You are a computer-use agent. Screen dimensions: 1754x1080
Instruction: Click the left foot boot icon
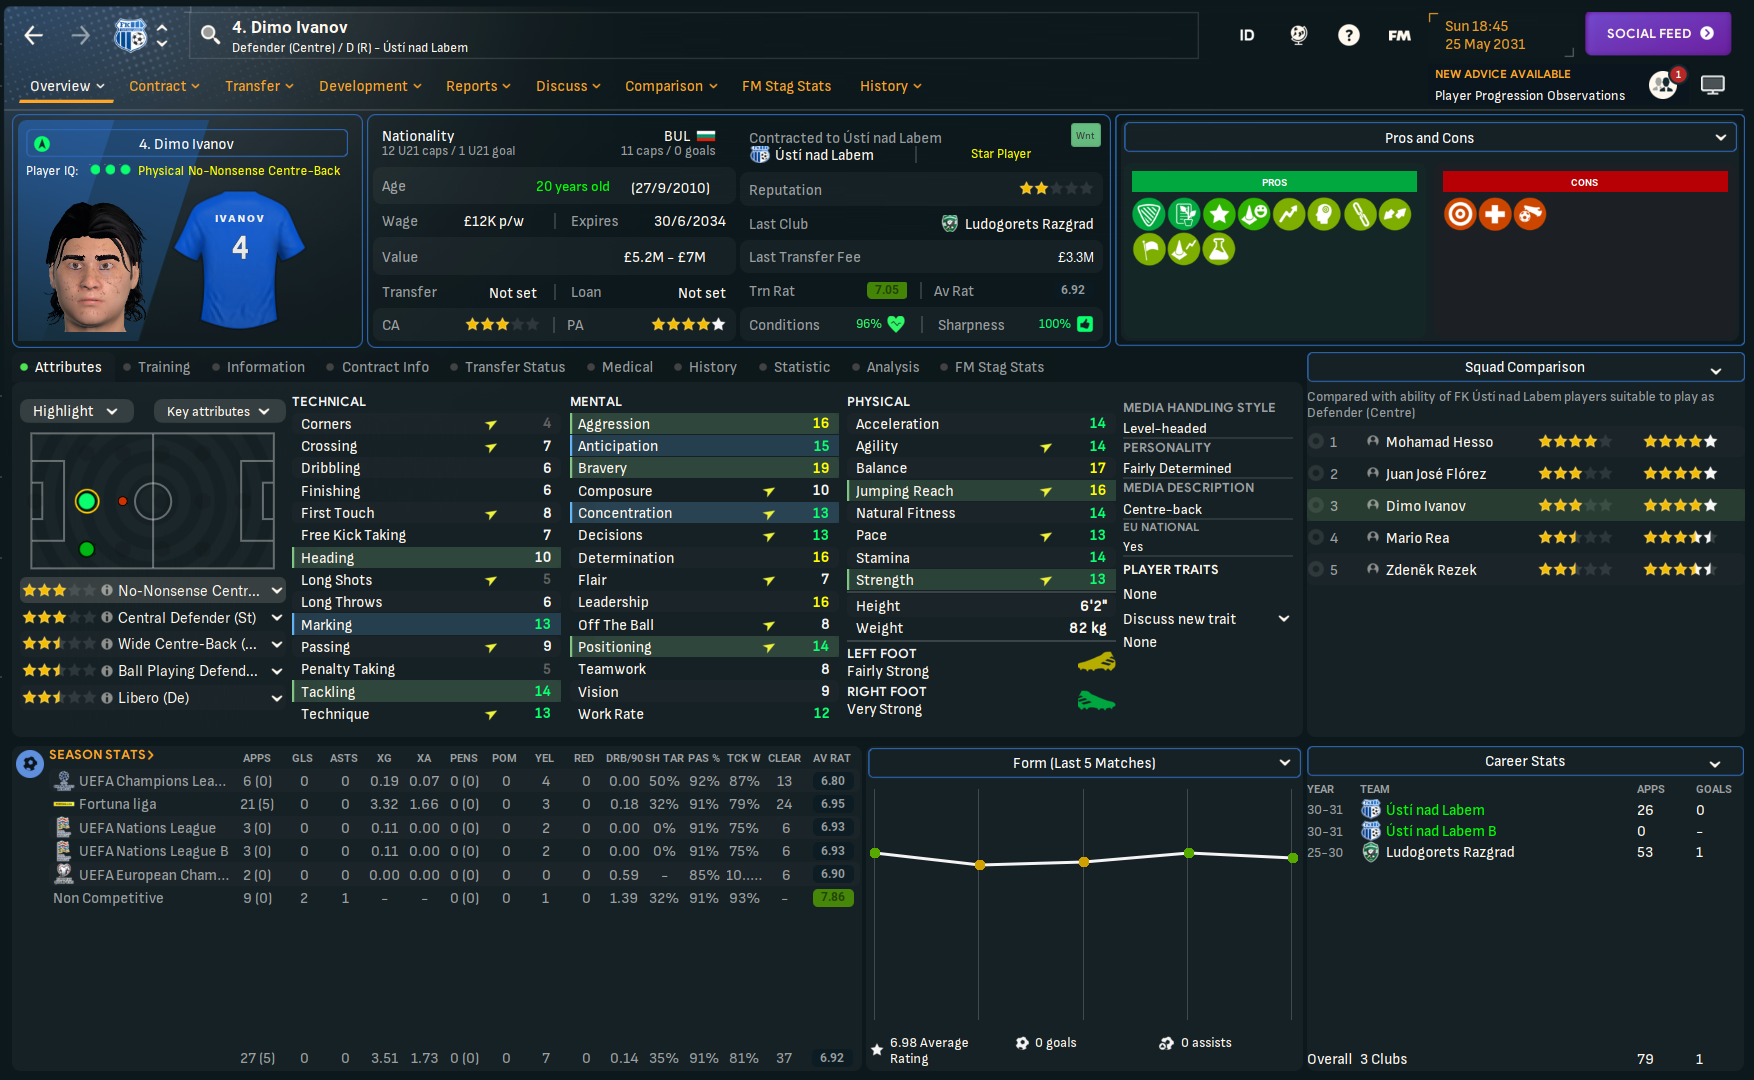point(1096,662)
